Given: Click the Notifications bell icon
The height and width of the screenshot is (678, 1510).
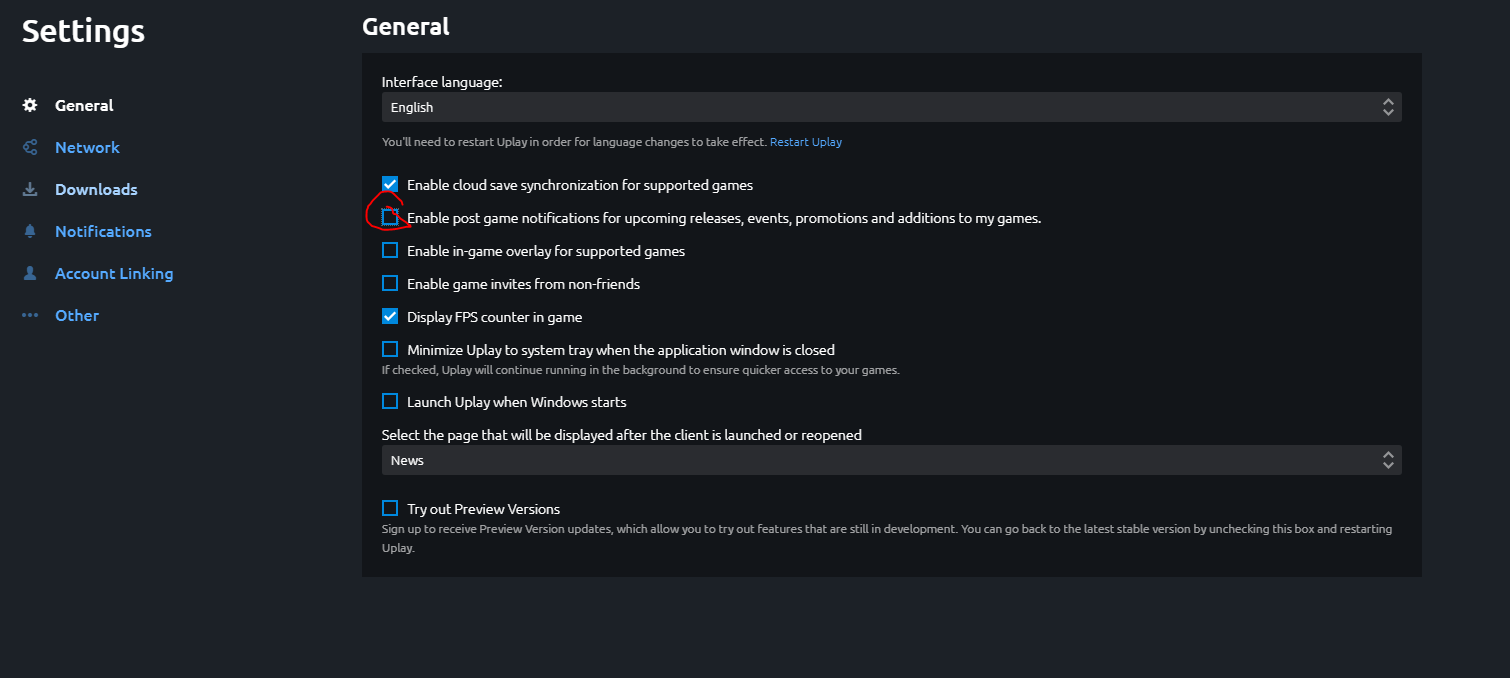Looking at the screenshot, I should pos(30,231).
